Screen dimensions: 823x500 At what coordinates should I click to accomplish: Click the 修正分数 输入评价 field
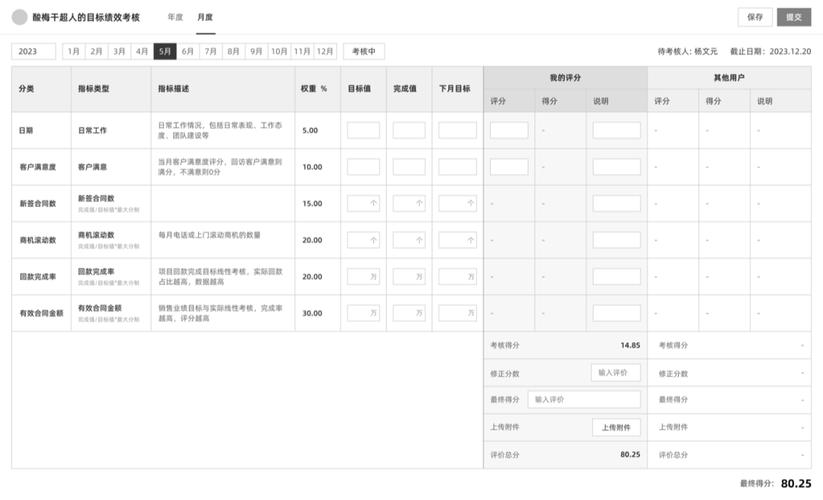pos(616,373)
